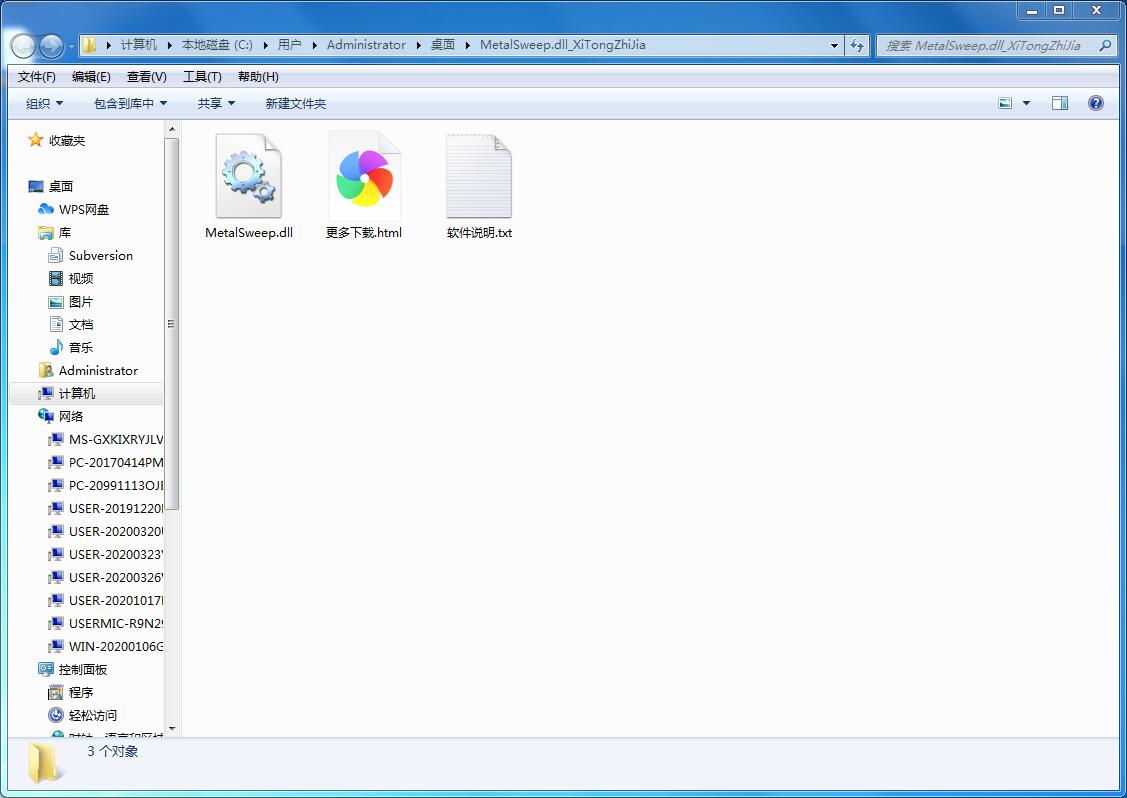Open the recent pages dropdown arrow
Screen dimensions: 1127x798
pos(71,47)
